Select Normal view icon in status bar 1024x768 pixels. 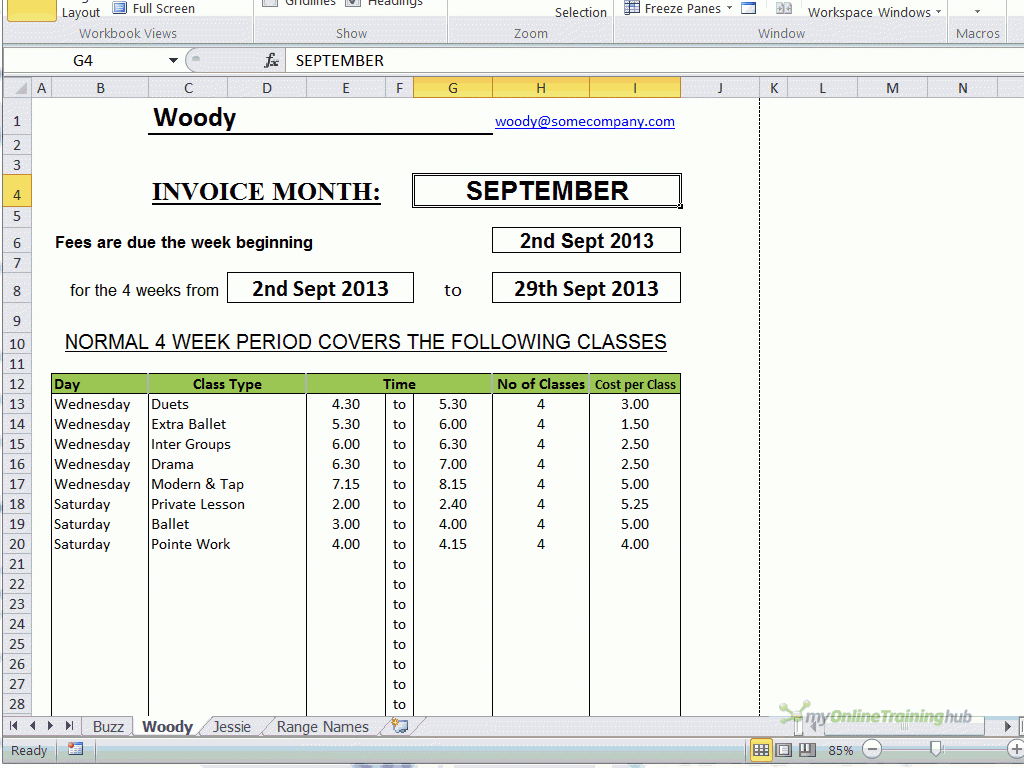[x=761, y=750]
